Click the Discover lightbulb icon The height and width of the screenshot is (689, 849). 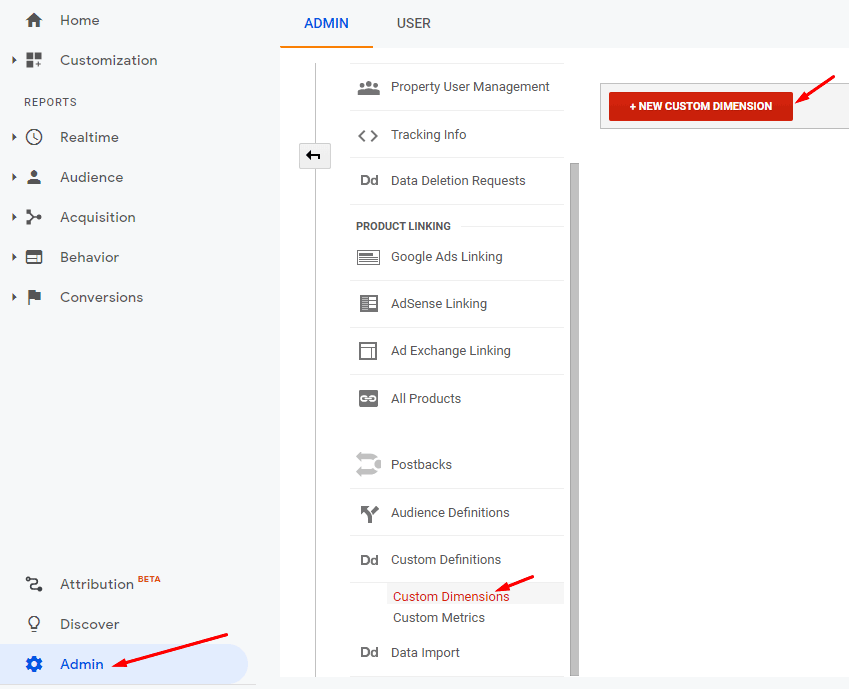34,624
